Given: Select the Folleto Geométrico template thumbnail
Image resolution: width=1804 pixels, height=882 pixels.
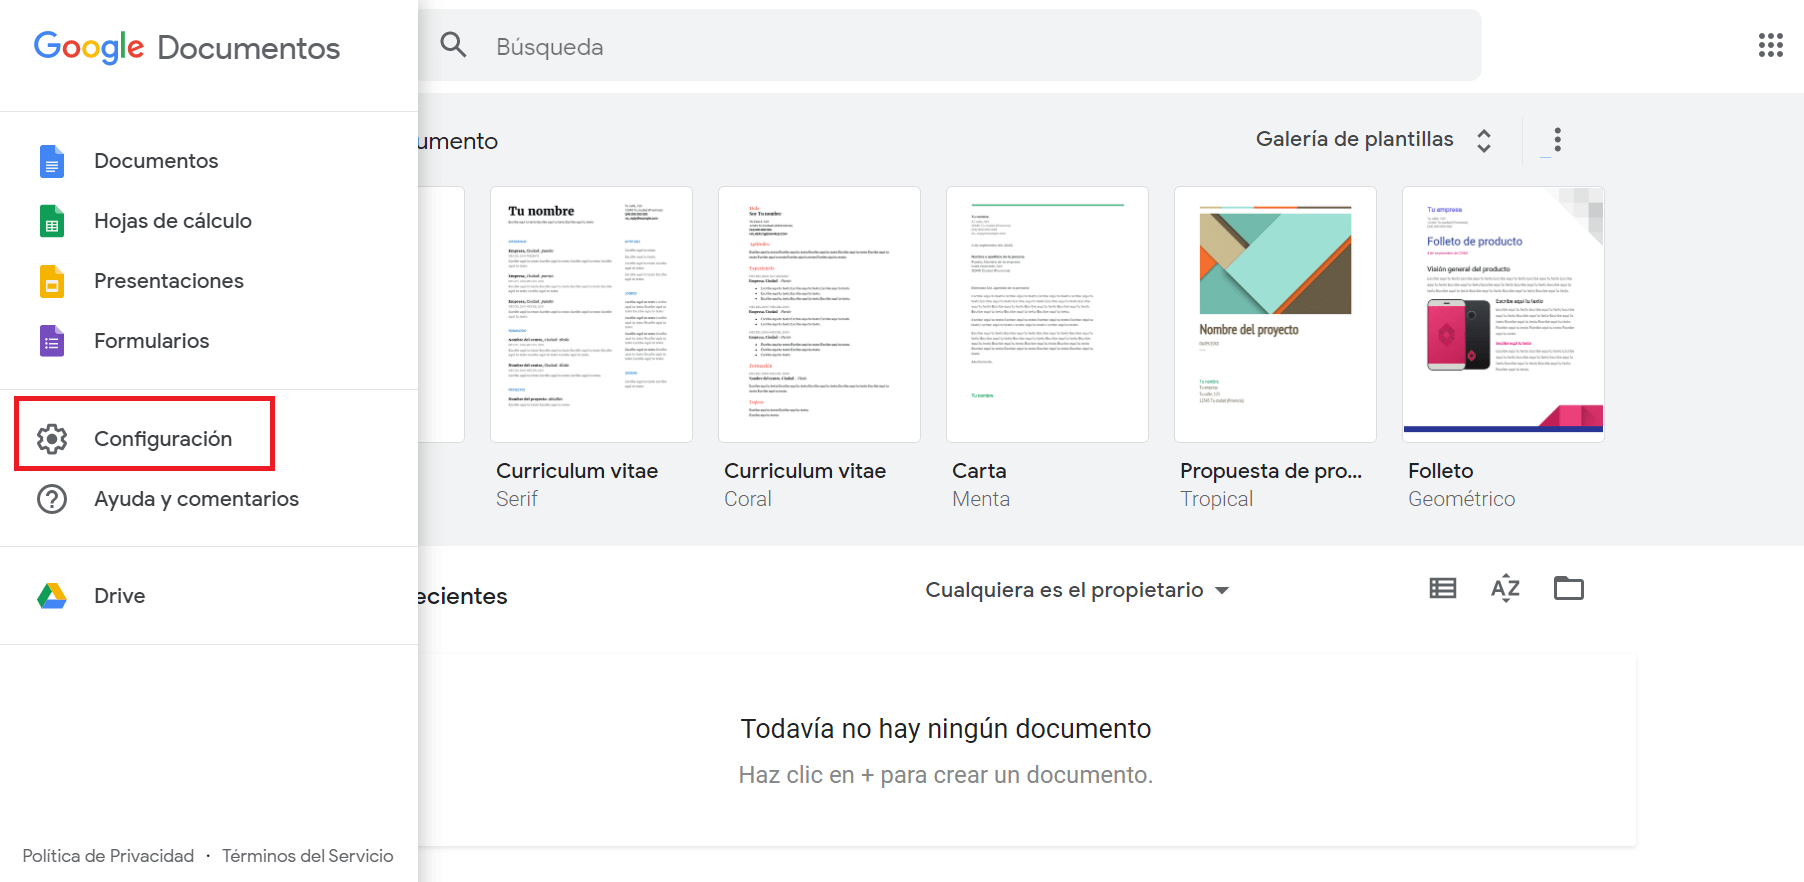Looking at the screenshot, I should (1503, 314).
